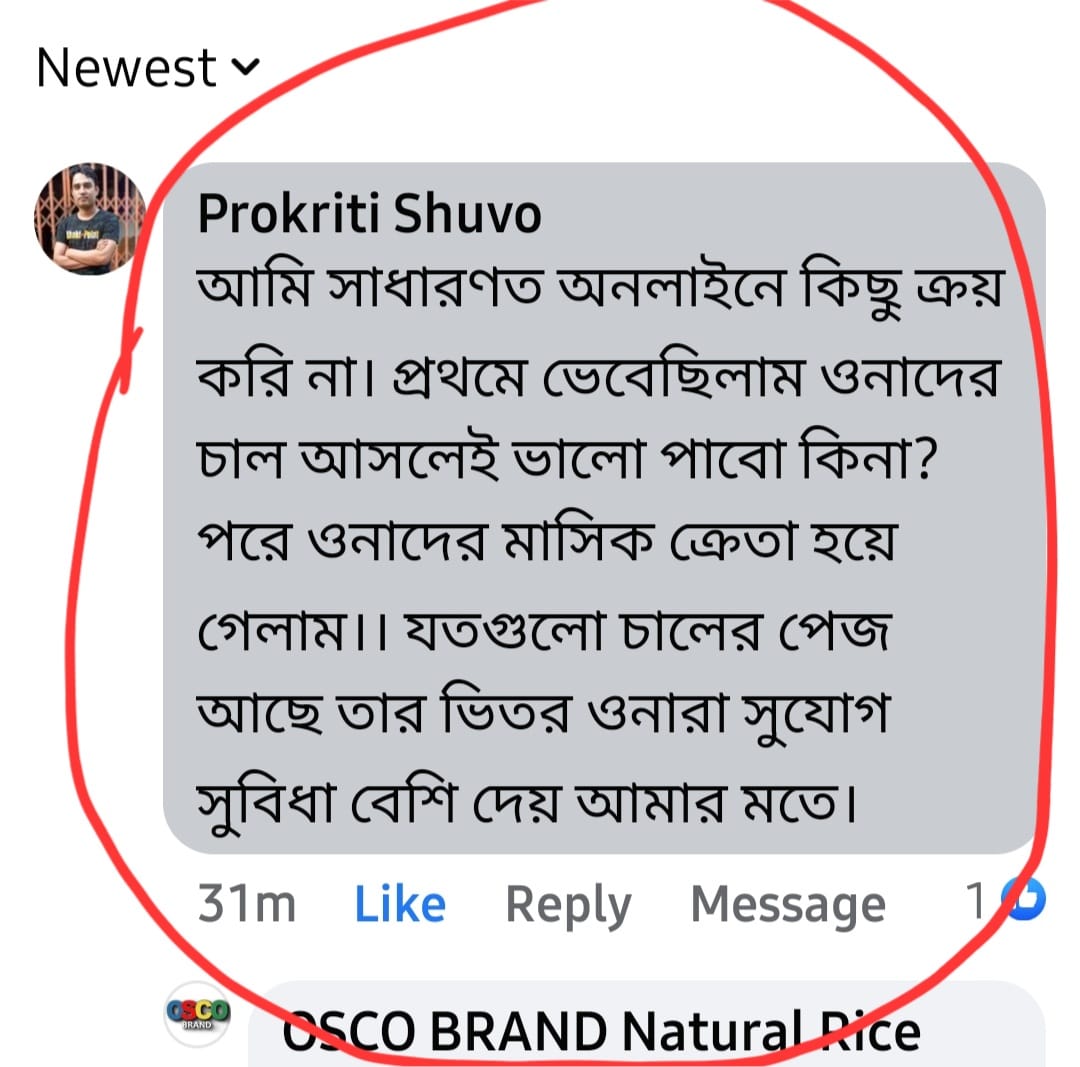Click the line containing ওনারা সুযোগ

coord(544,715)
